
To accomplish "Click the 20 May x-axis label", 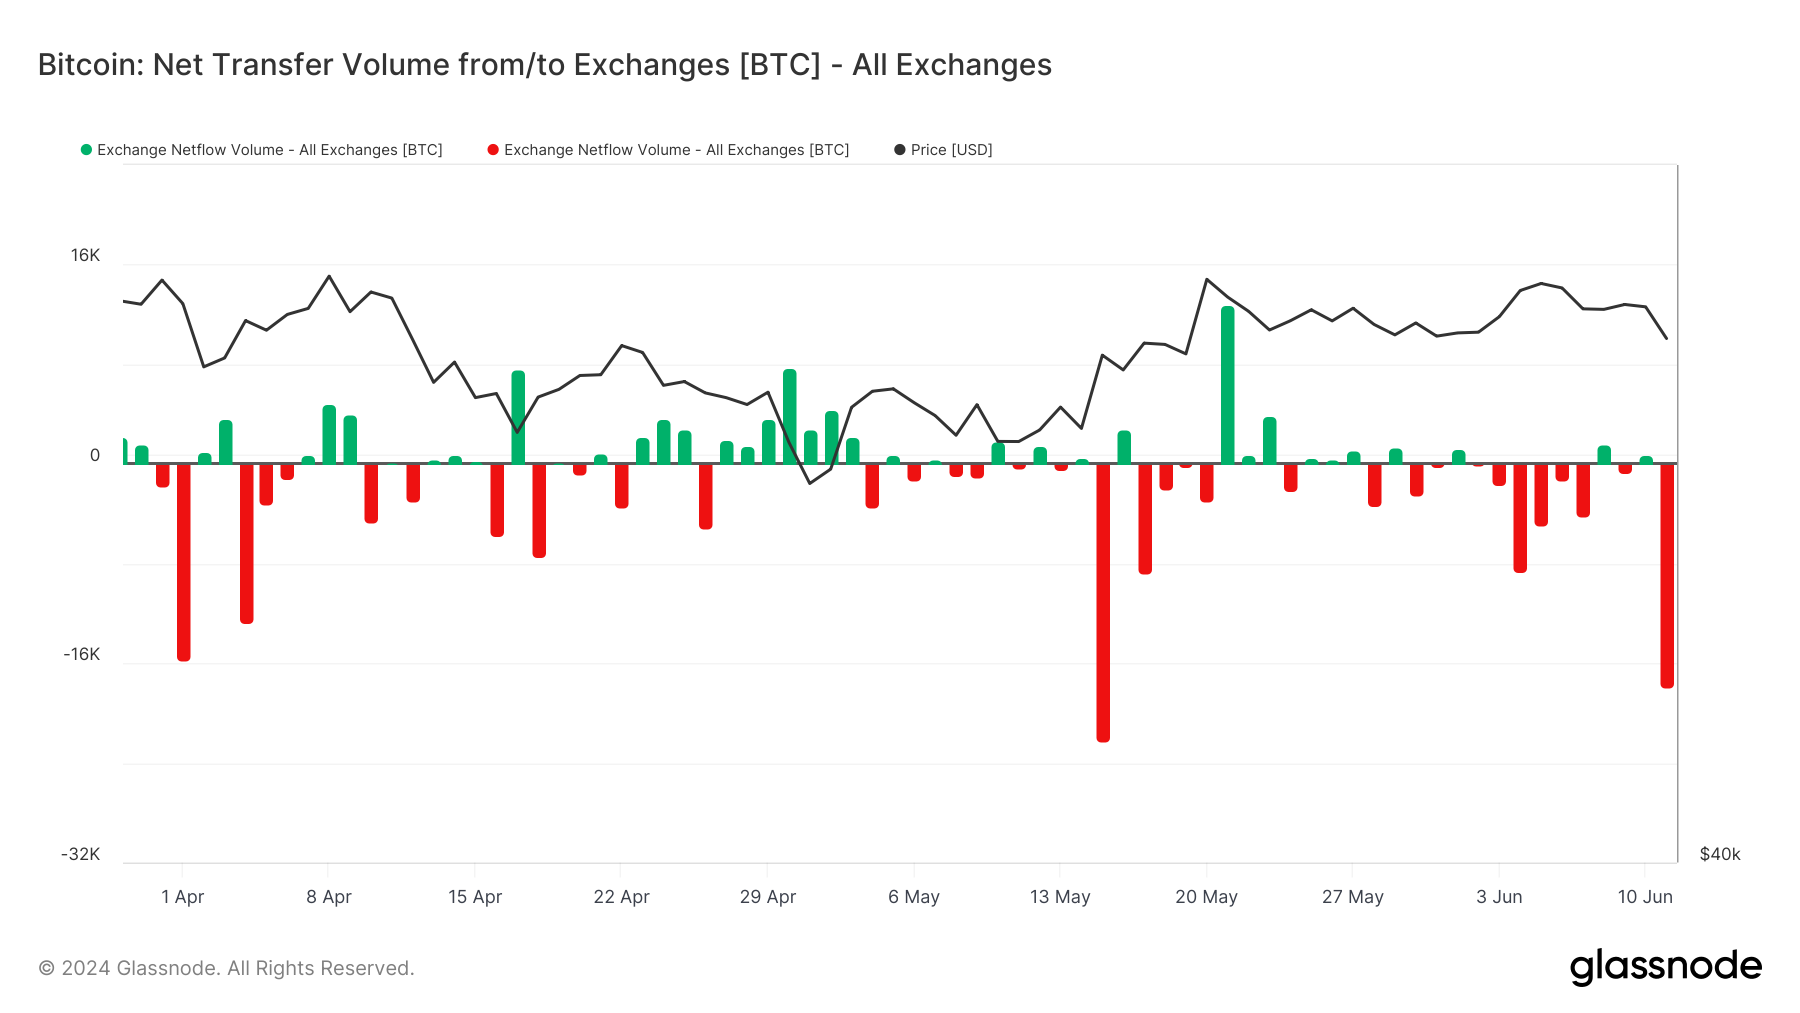I will [x=1206, y=897].
